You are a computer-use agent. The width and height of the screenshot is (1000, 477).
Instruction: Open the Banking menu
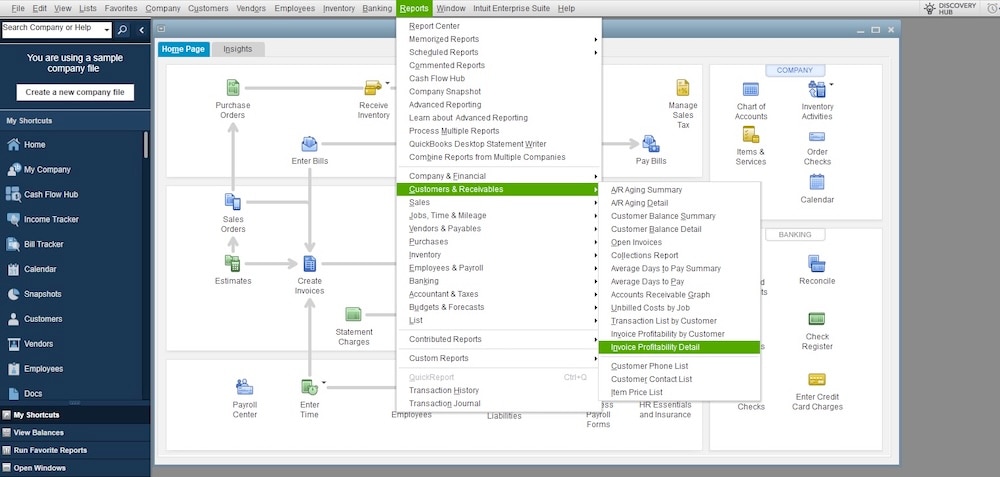[x=377, y=8]
